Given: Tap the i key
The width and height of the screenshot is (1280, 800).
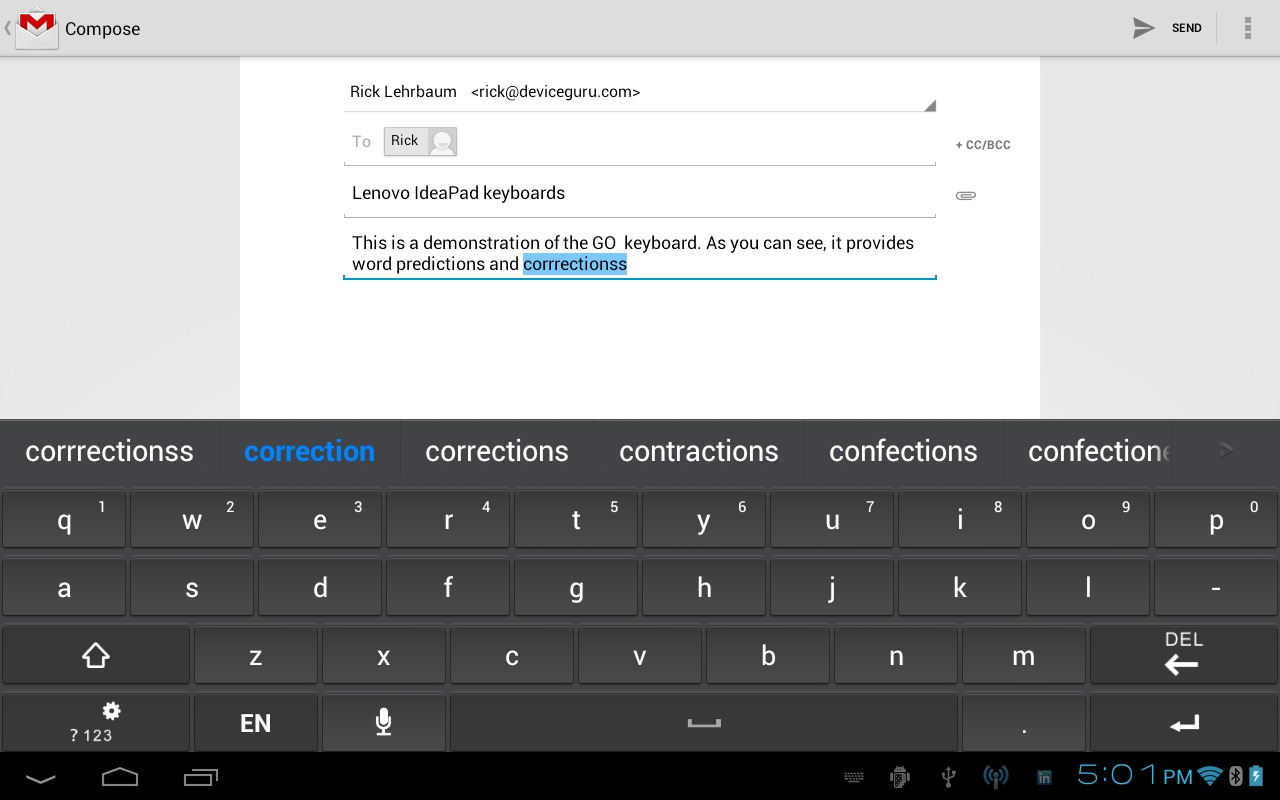Looking at the screenshot, I should 960,518.
